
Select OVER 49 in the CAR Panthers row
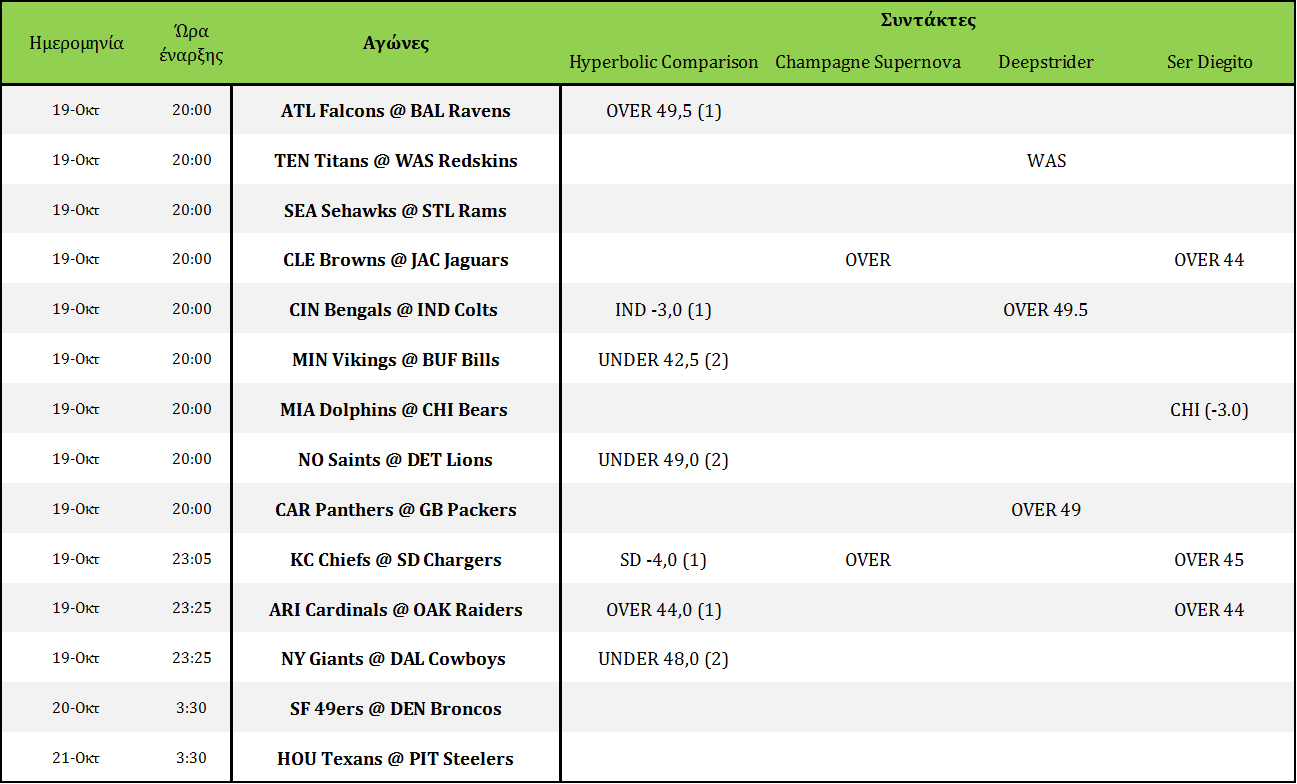click(x=1046, y=510)
